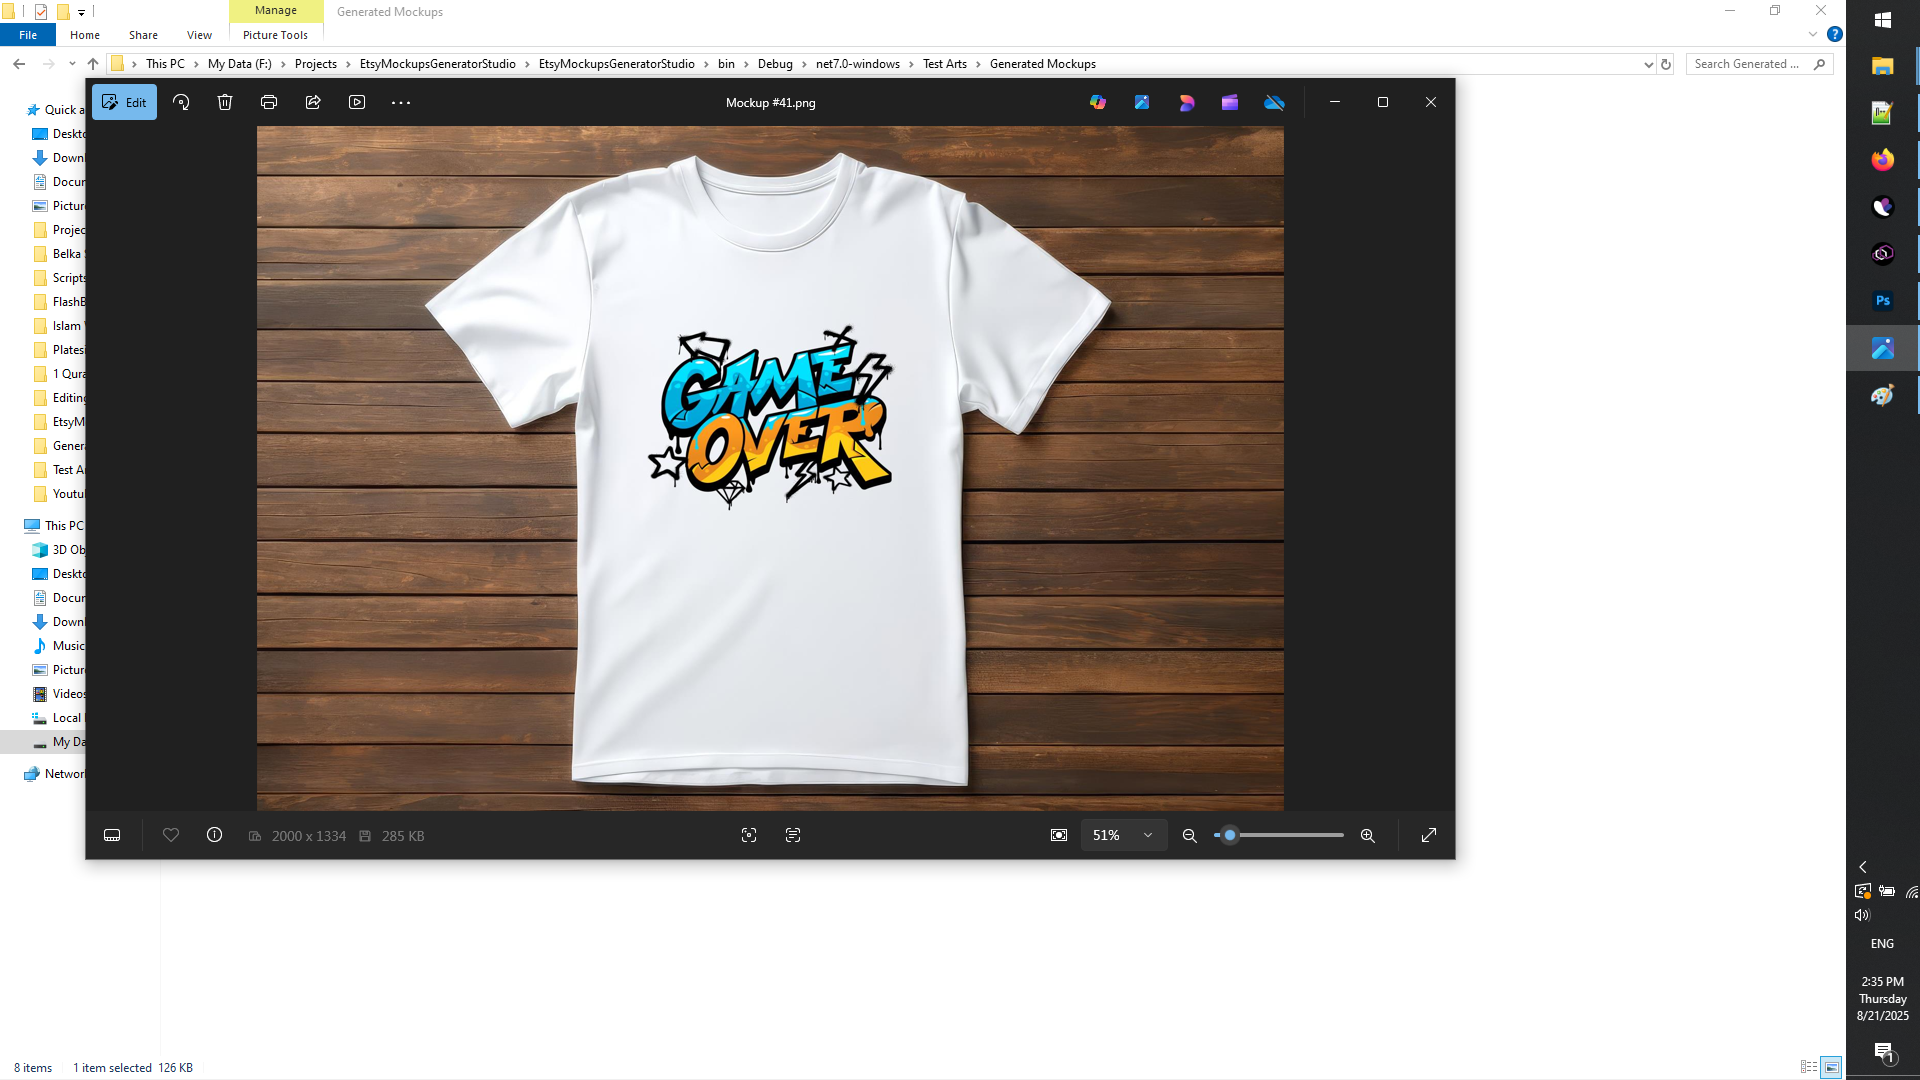Open the See more menu in Photos toolbar
The image size is (1920, 1080).
tap(400, 102)
